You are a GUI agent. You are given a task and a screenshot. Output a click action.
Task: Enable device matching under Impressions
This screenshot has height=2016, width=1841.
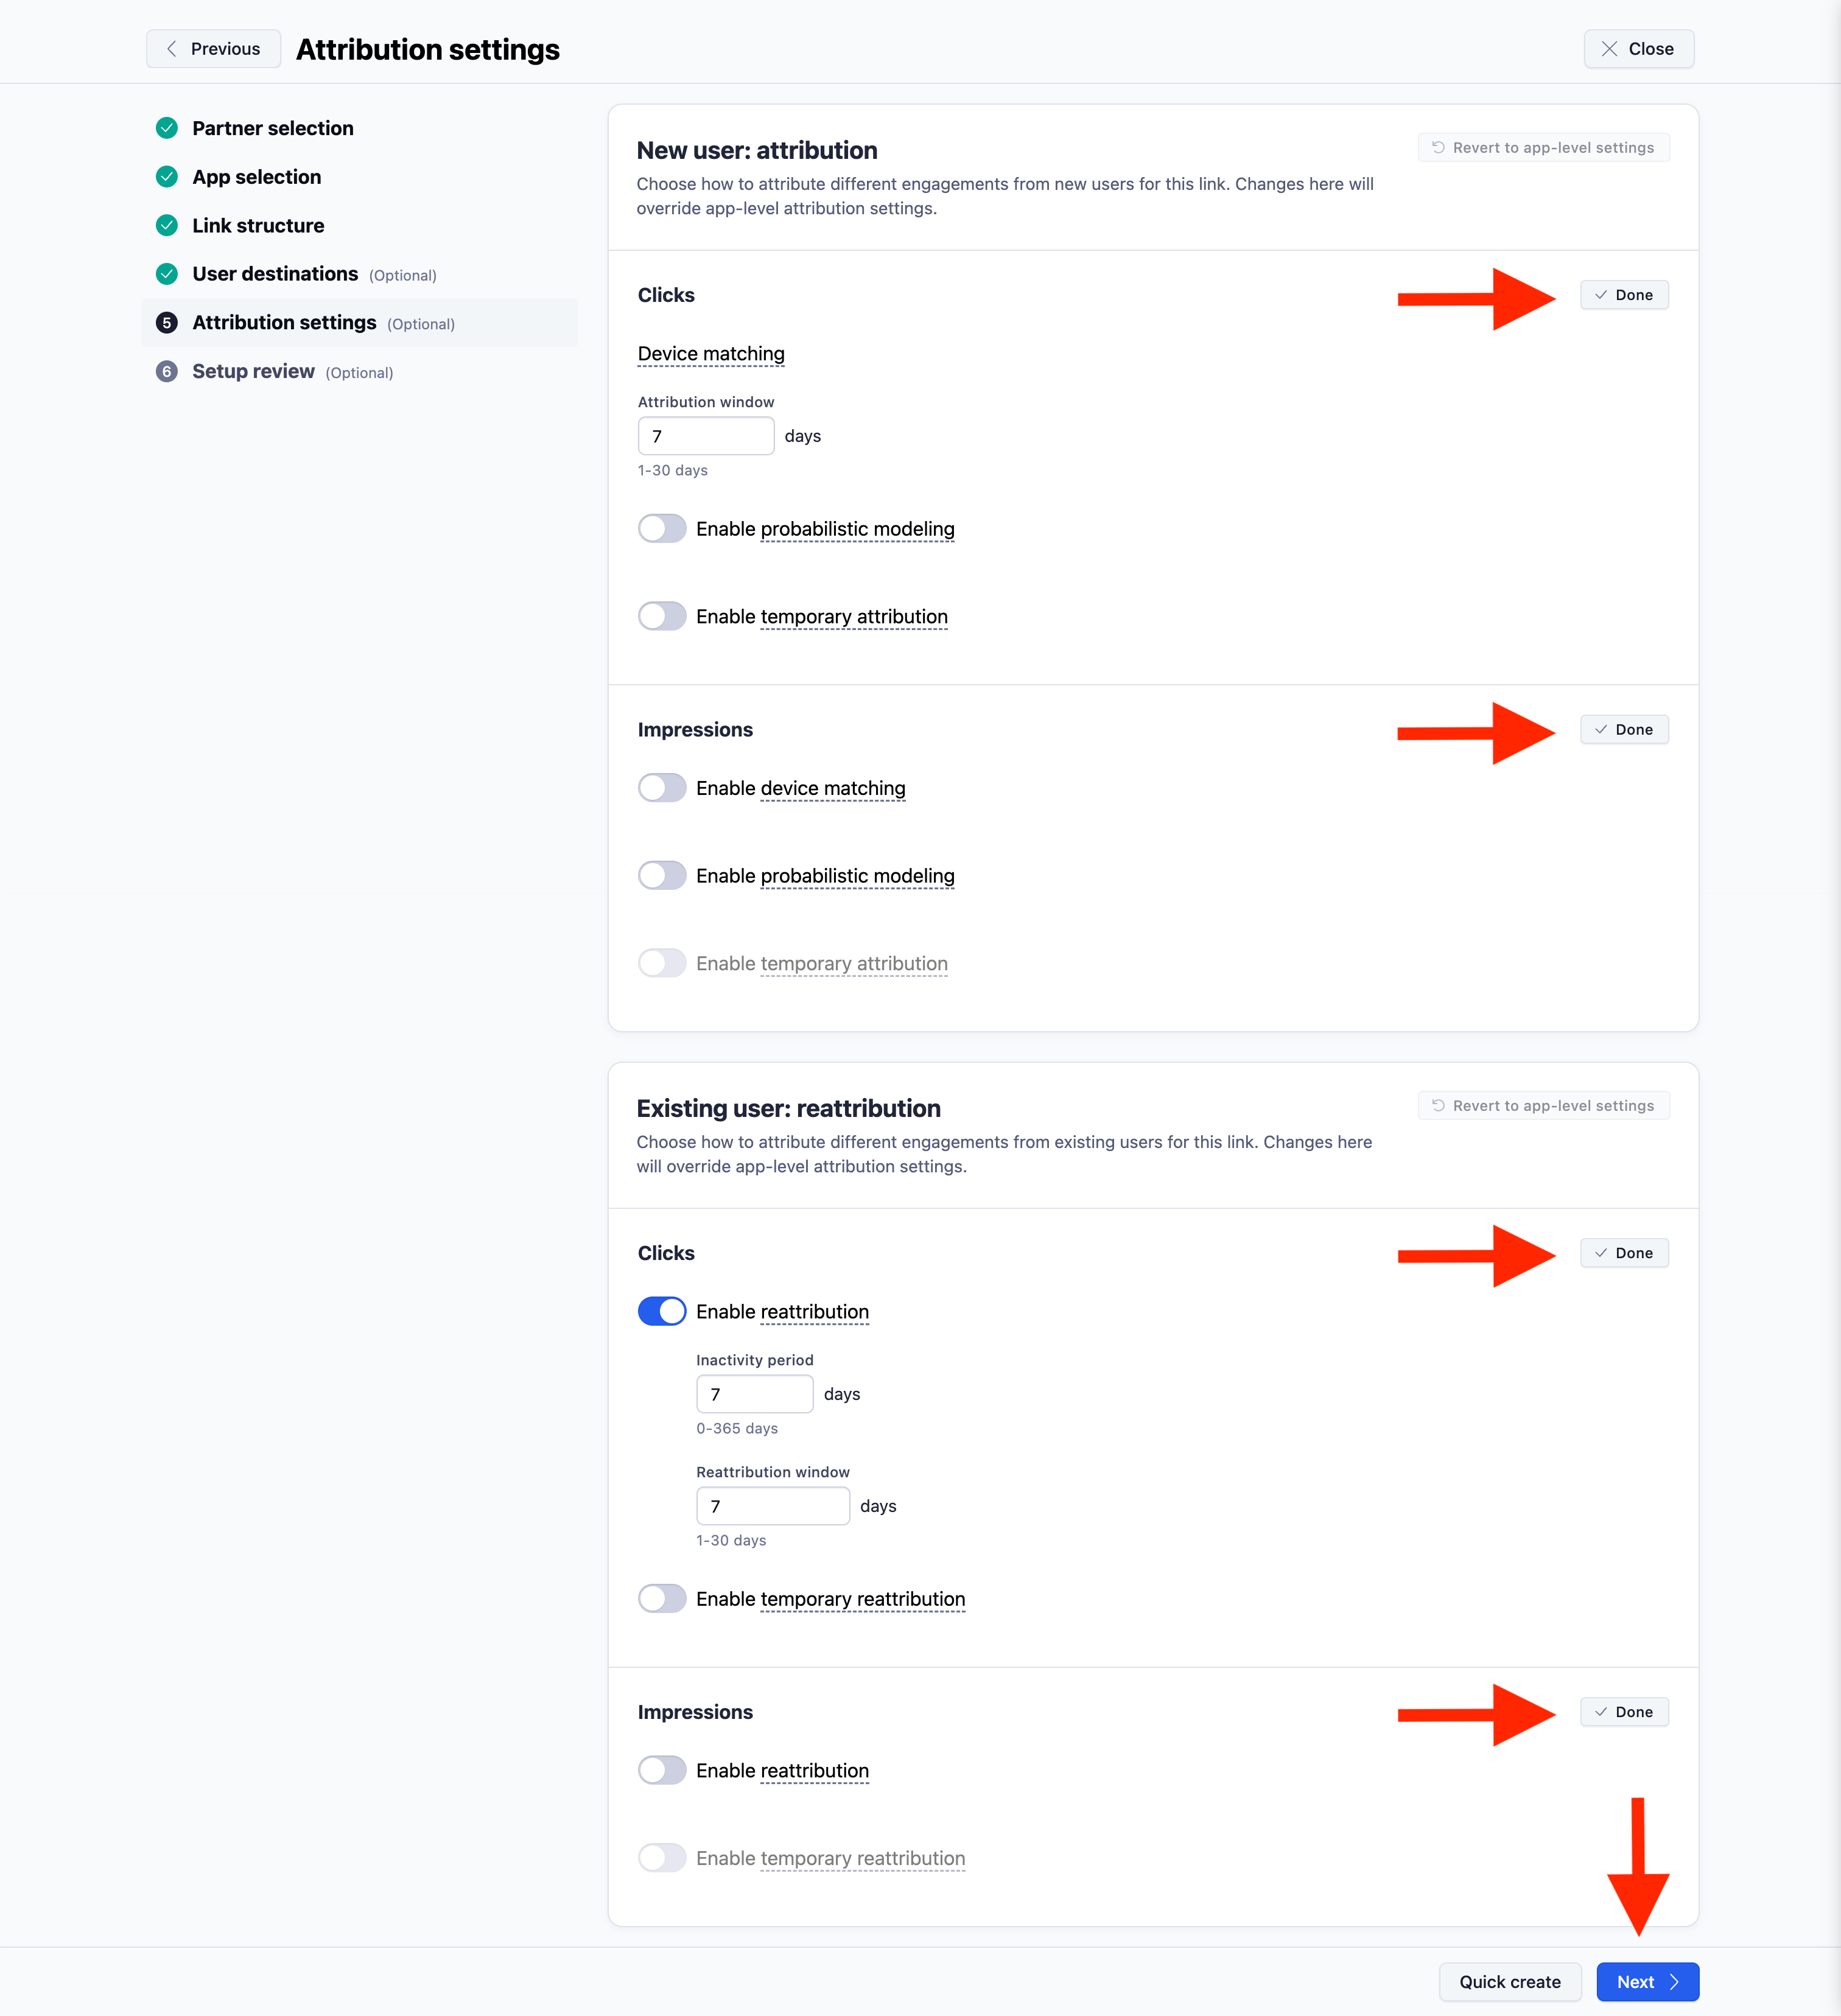tap(662, 788)
